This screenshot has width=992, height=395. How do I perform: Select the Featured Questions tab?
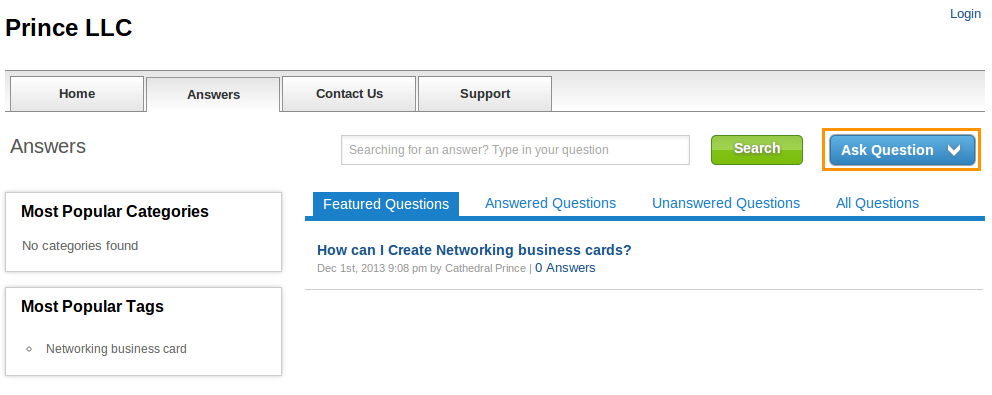[386, 204]
